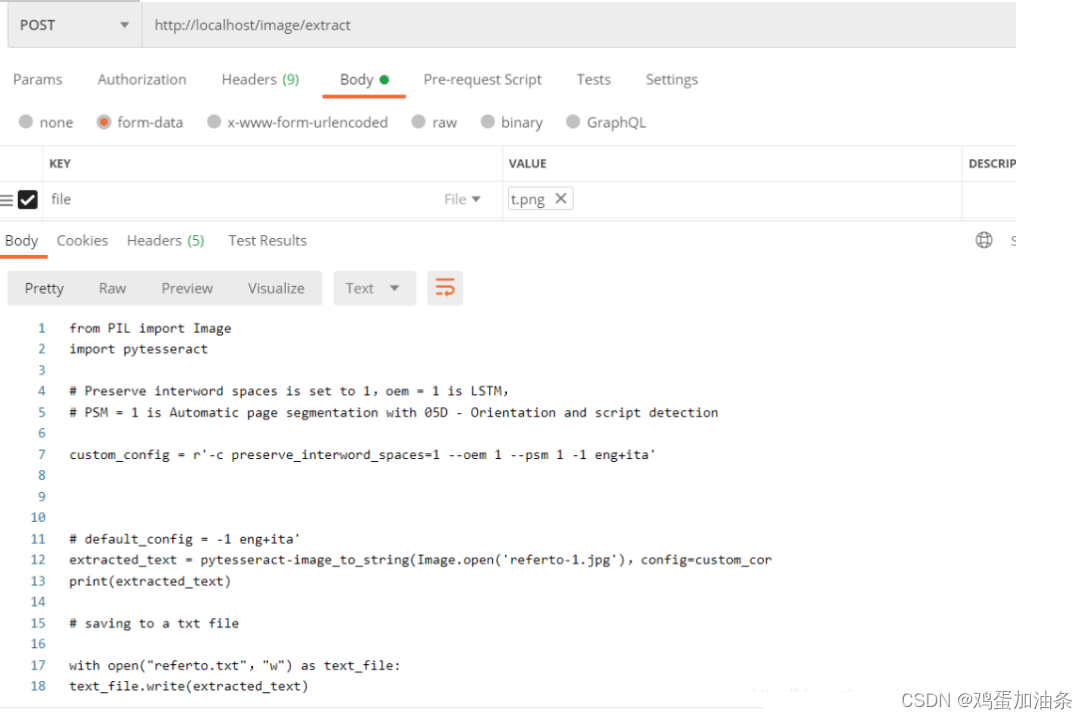Uncheck the file row checkbox

(x=28, y=200)
